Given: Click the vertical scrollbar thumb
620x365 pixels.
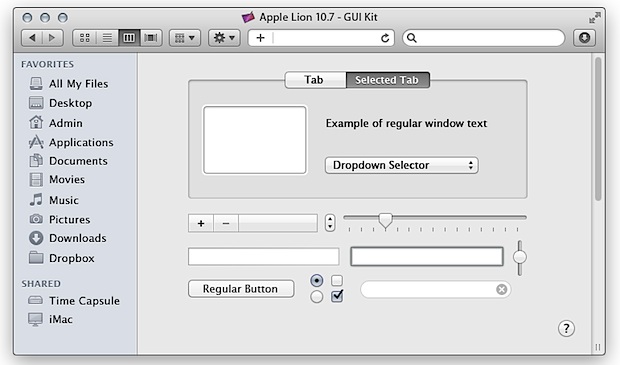Looking at the screenshot, I should tap(598, 129).
